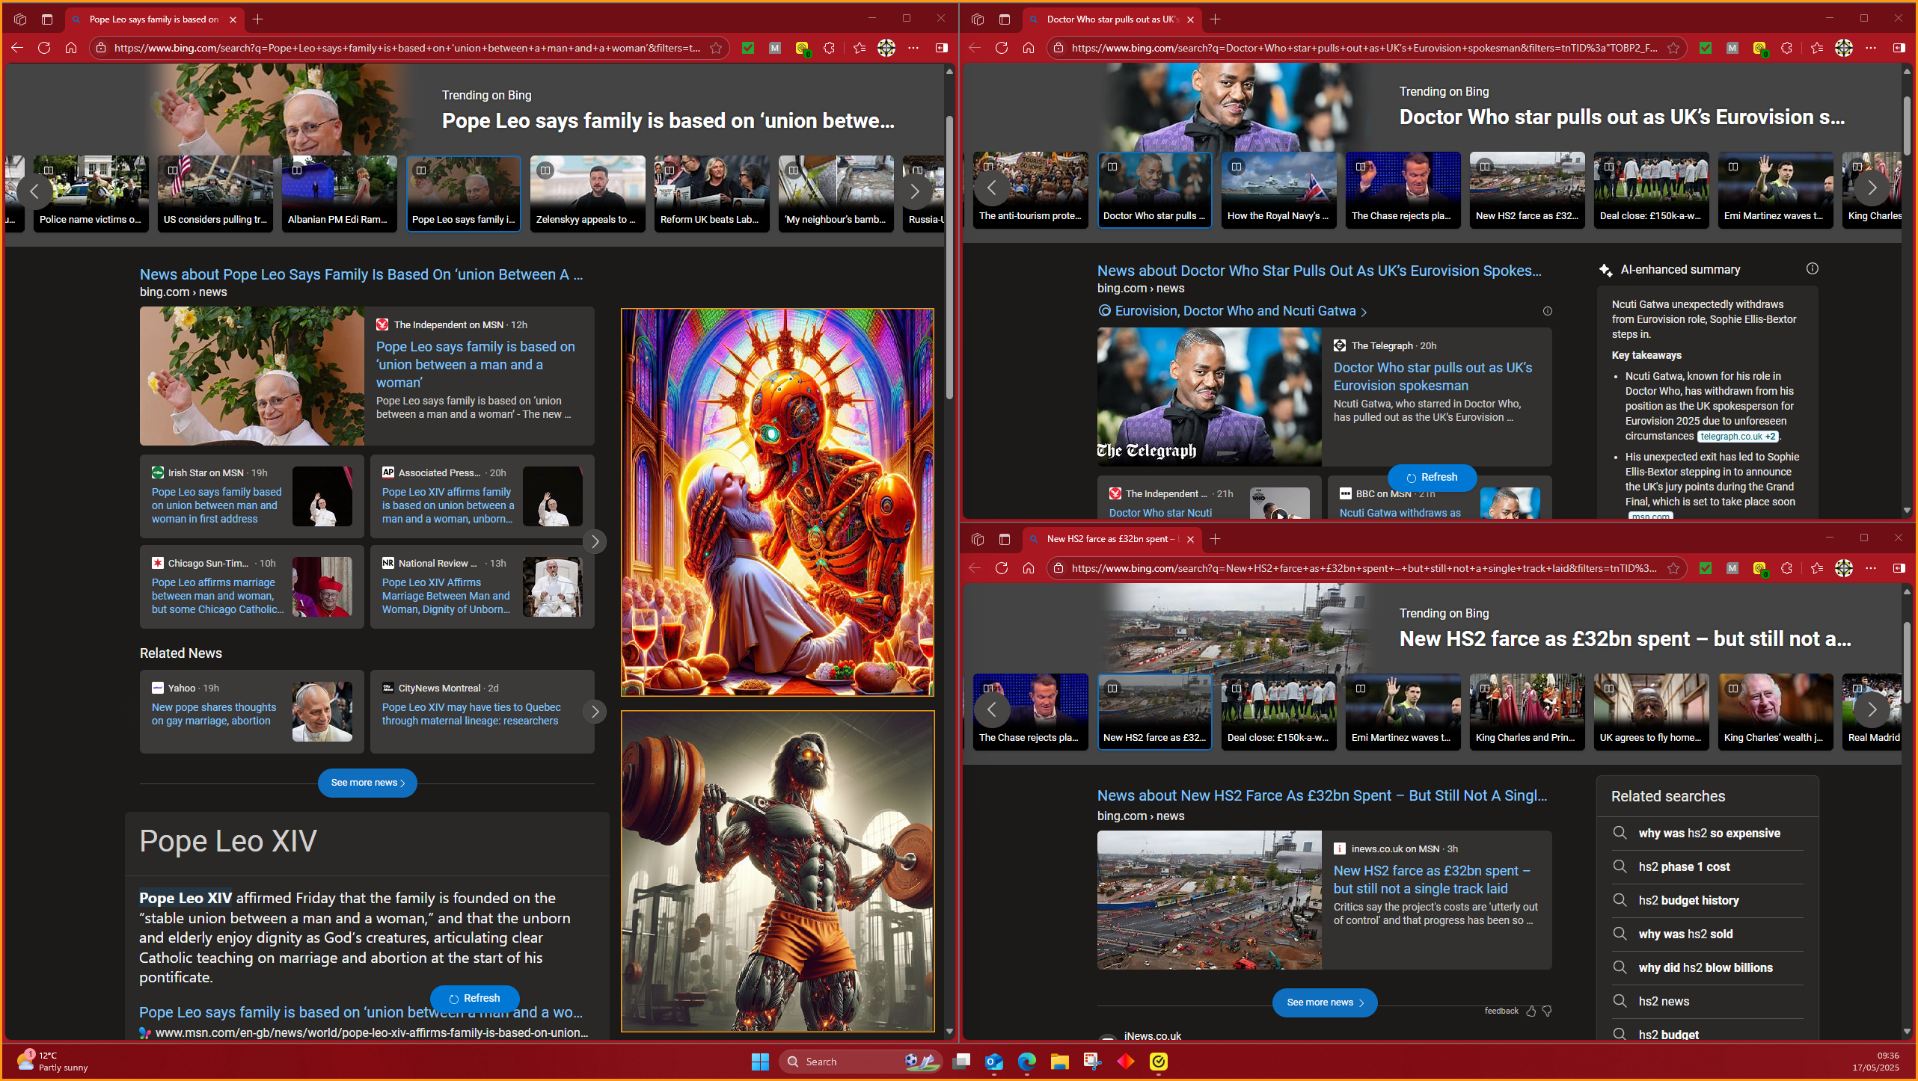Viewport: 1918px width, 1081px height.
Task: Open the grey M extension in Pope Leo window
Action: point(775,47)
